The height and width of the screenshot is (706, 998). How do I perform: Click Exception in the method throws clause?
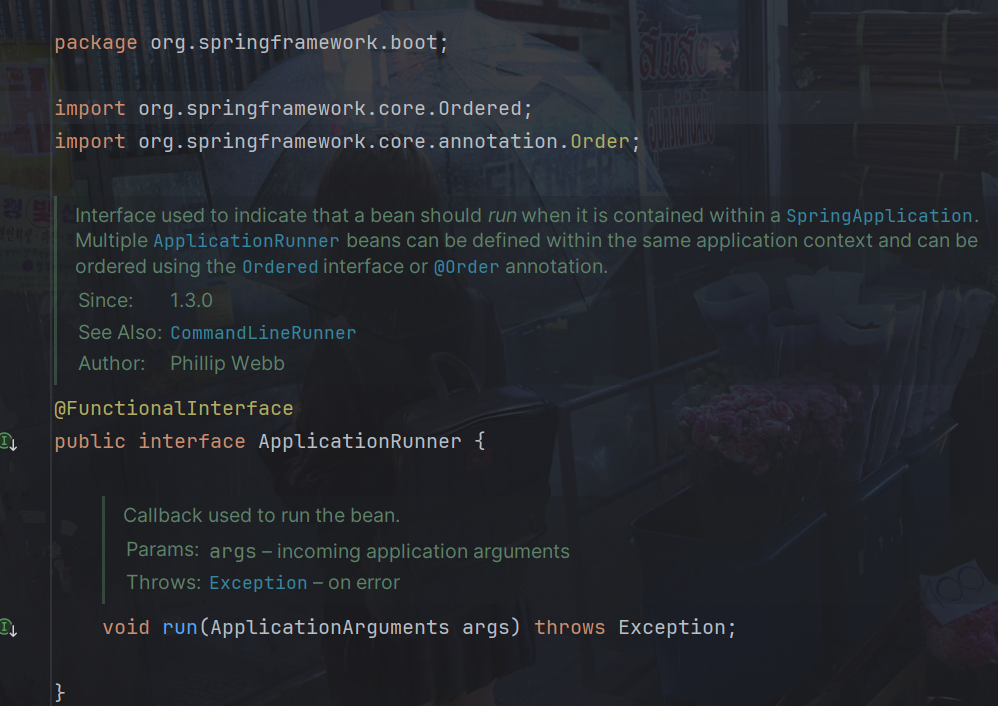click(x=676, y=628)
